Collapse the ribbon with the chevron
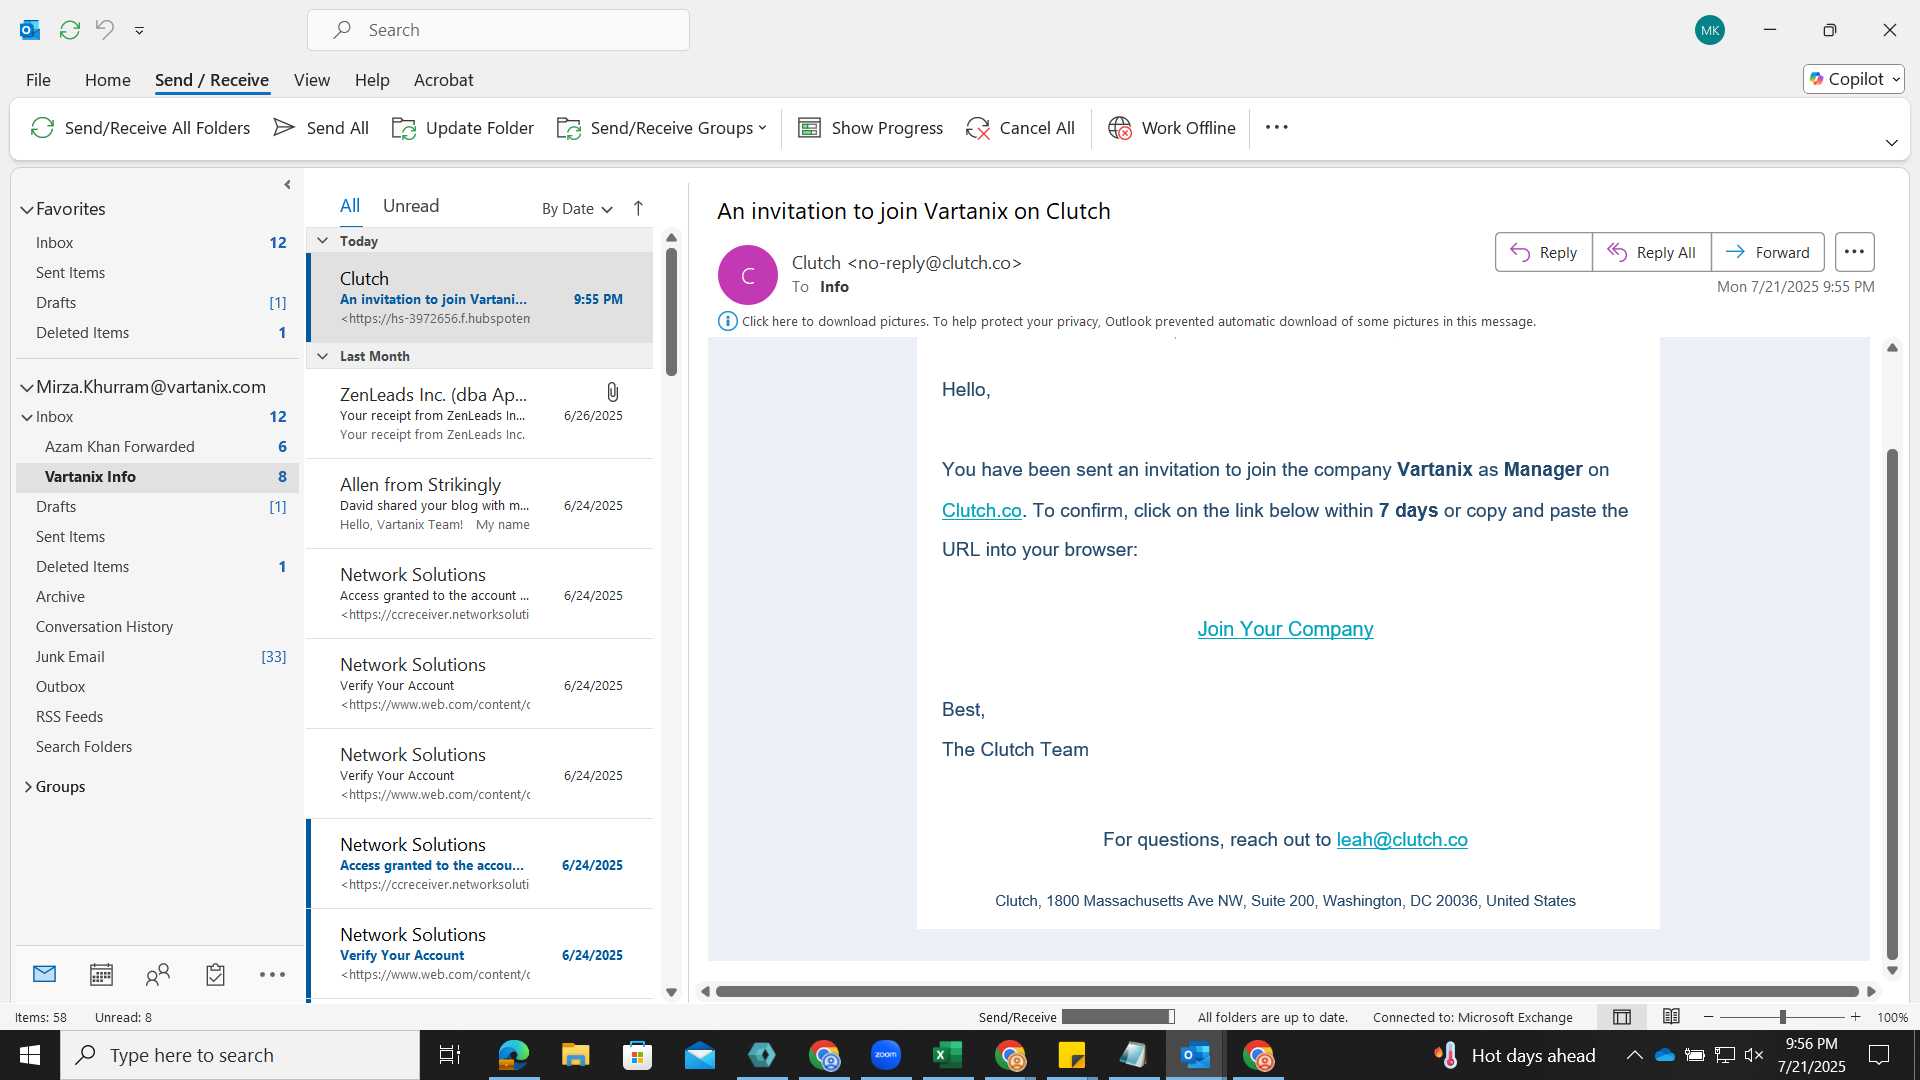The height and width of the screenshot is (1080, 1920). click(1891, 143)
